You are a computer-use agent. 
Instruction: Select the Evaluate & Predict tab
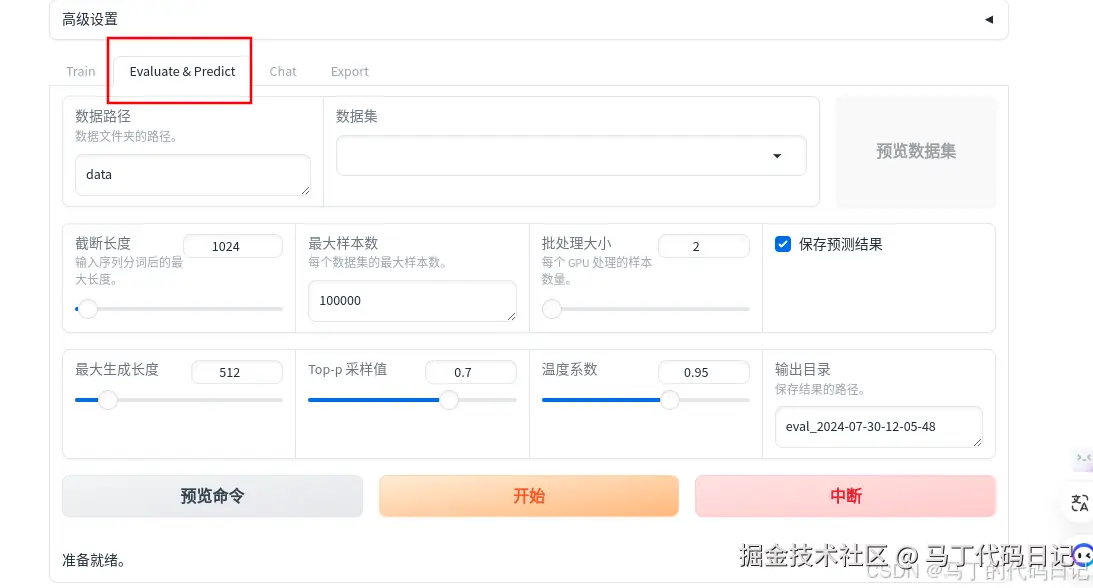pos(182,71)
